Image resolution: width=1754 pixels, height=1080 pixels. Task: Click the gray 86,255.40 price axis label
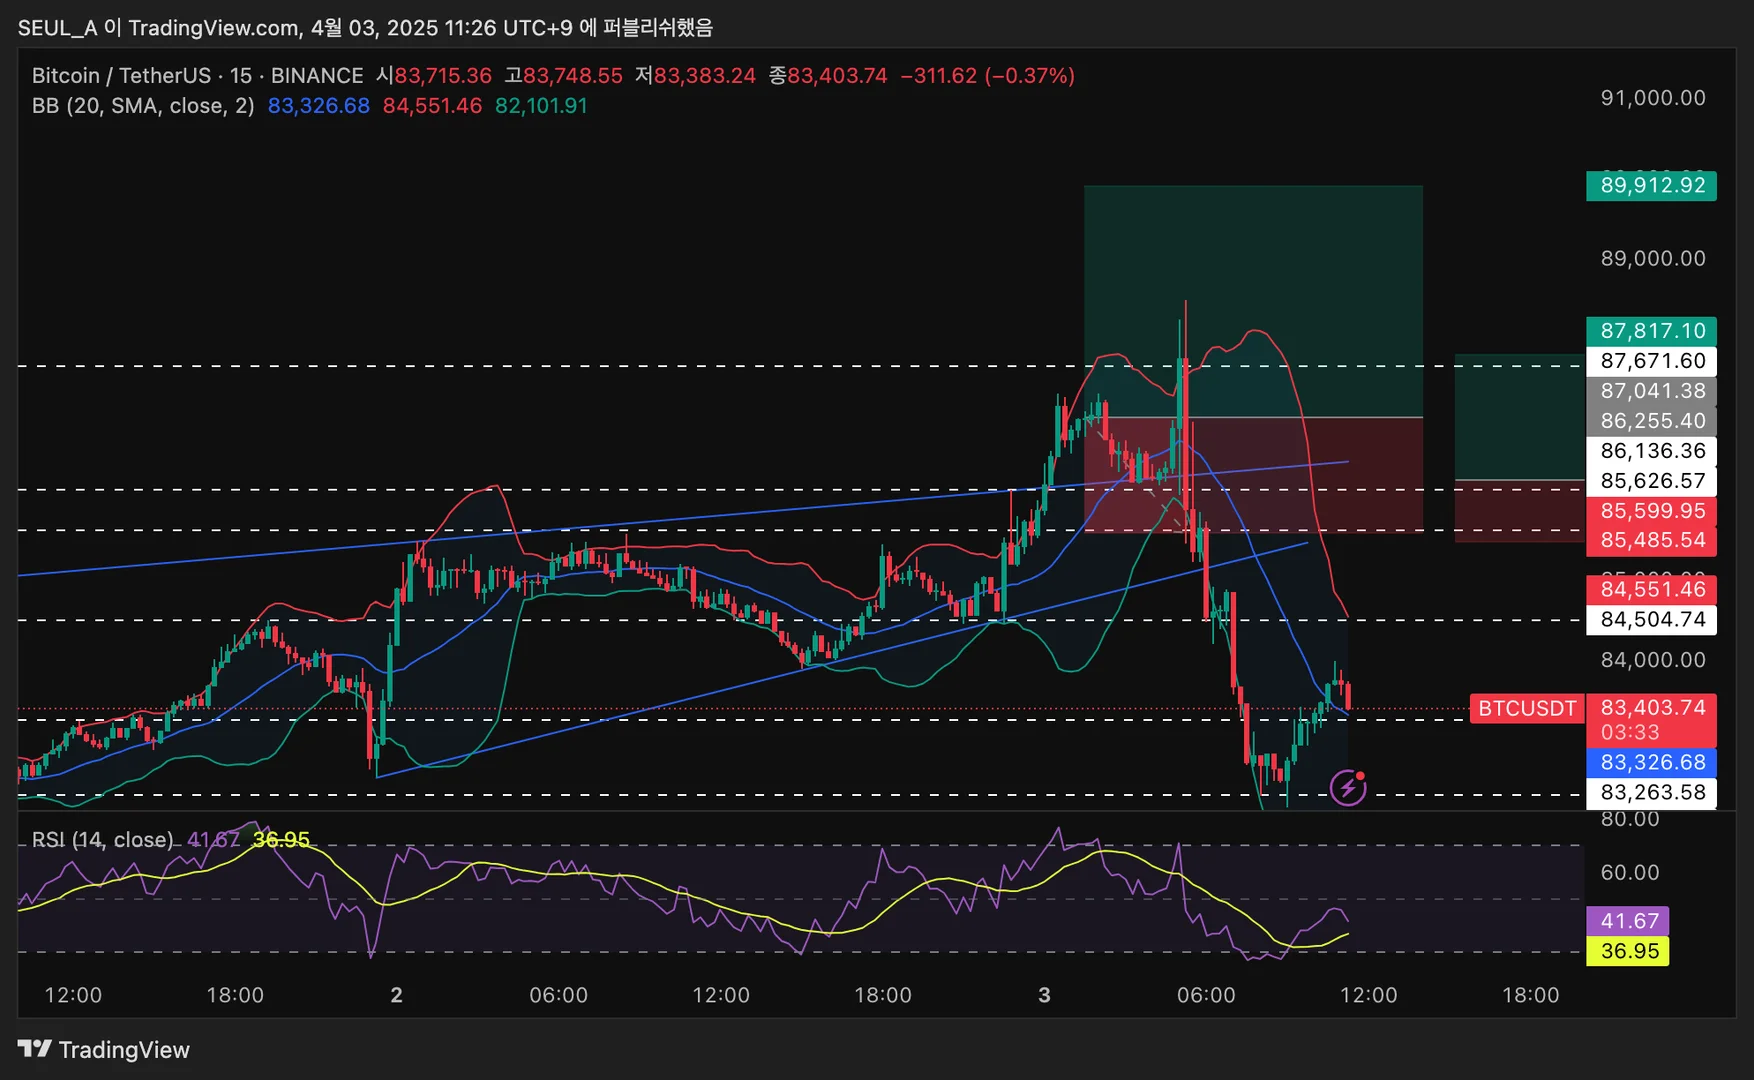point(1652,421)
